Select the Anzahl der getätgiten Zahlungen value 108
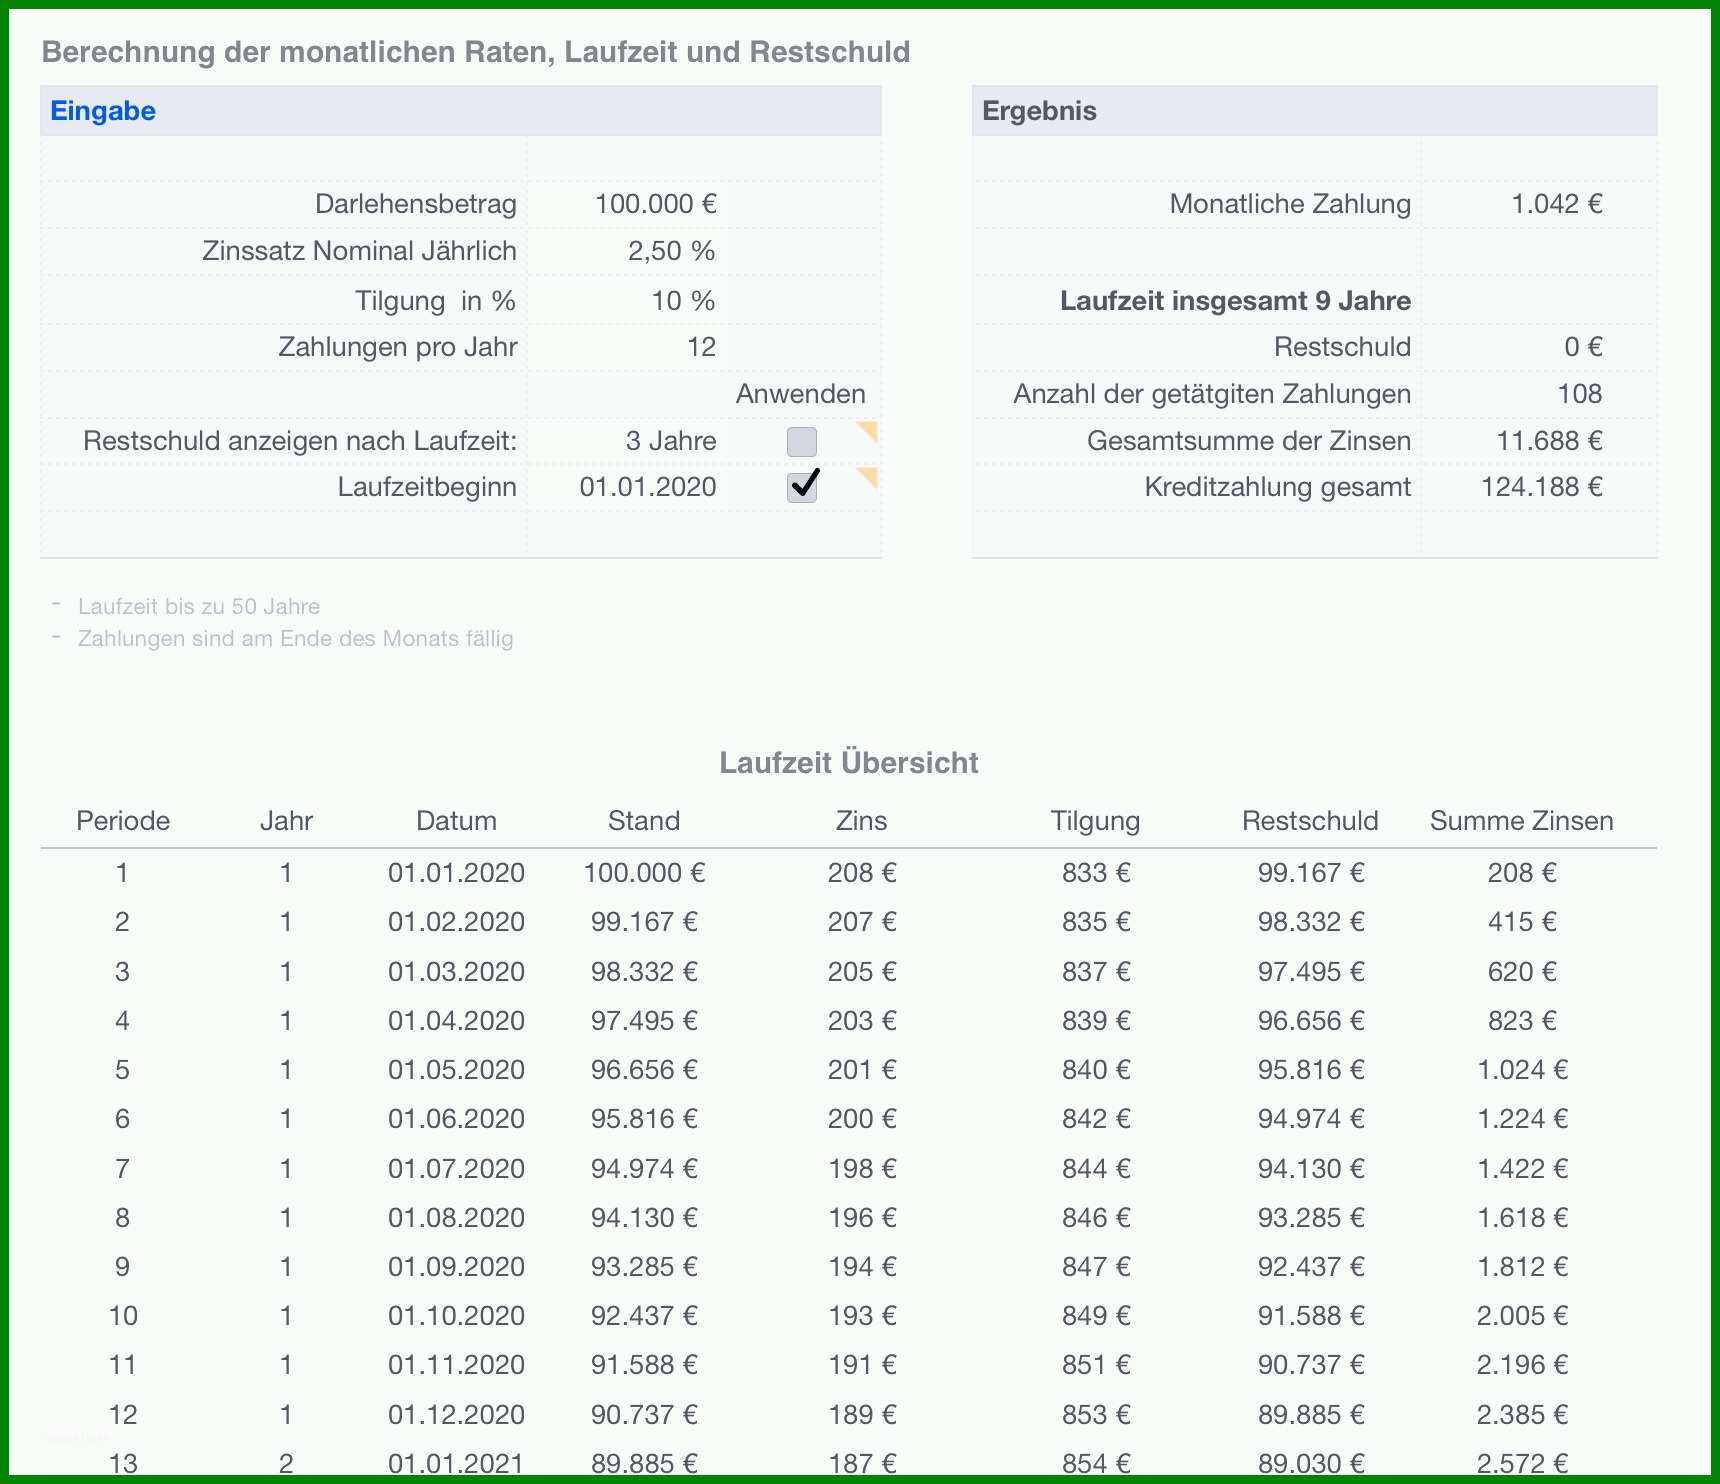 tap(1579, 394)
